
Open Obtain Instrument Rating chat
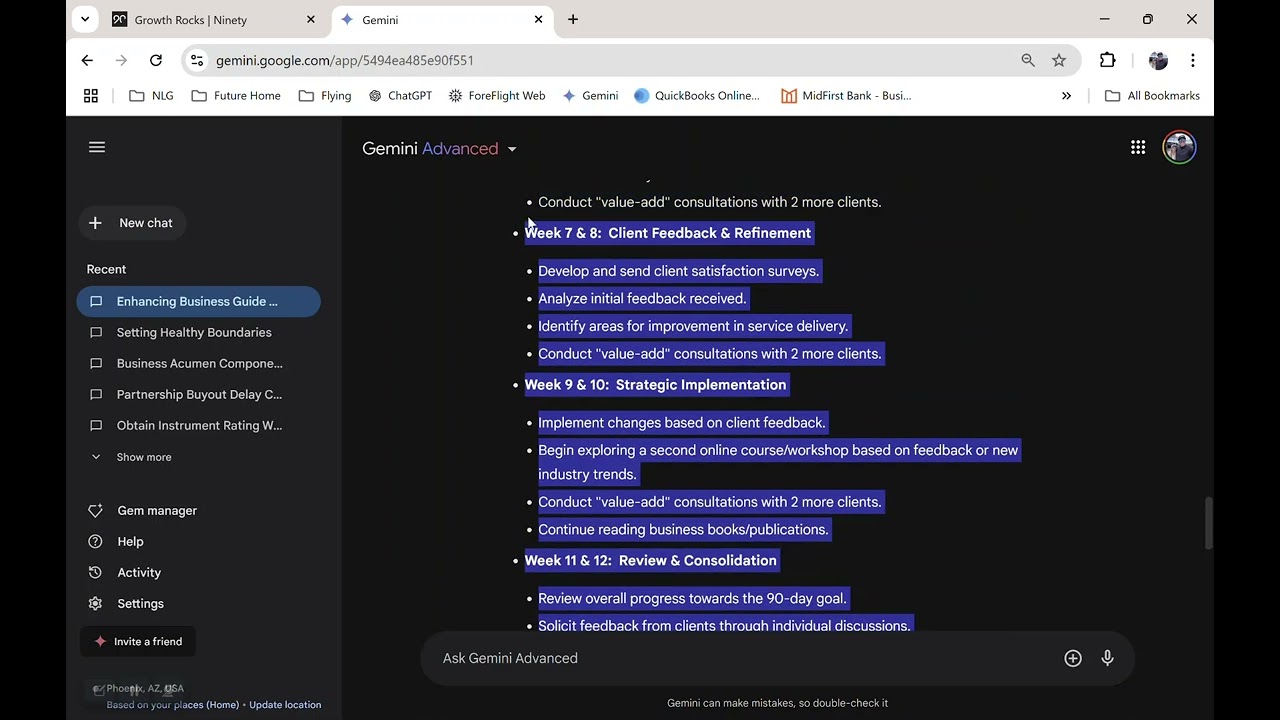pyautogui.click(x=198, y=425)
